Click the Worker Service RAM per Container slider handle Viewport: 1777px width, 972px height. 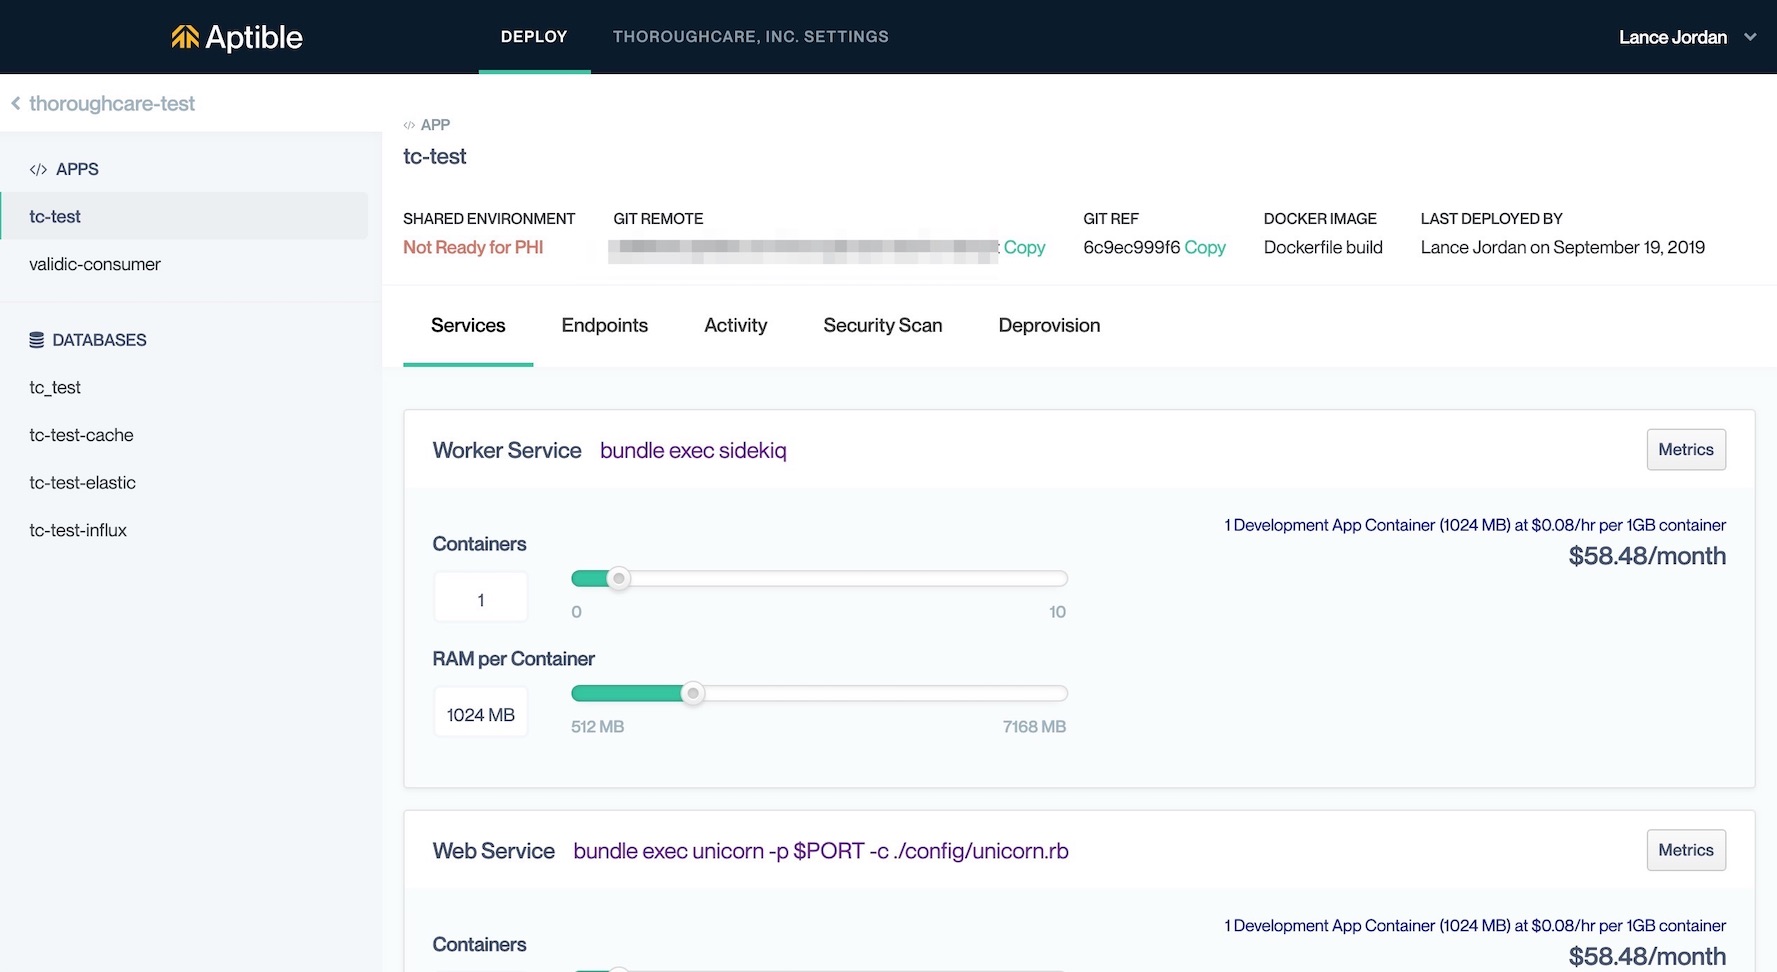692,693
